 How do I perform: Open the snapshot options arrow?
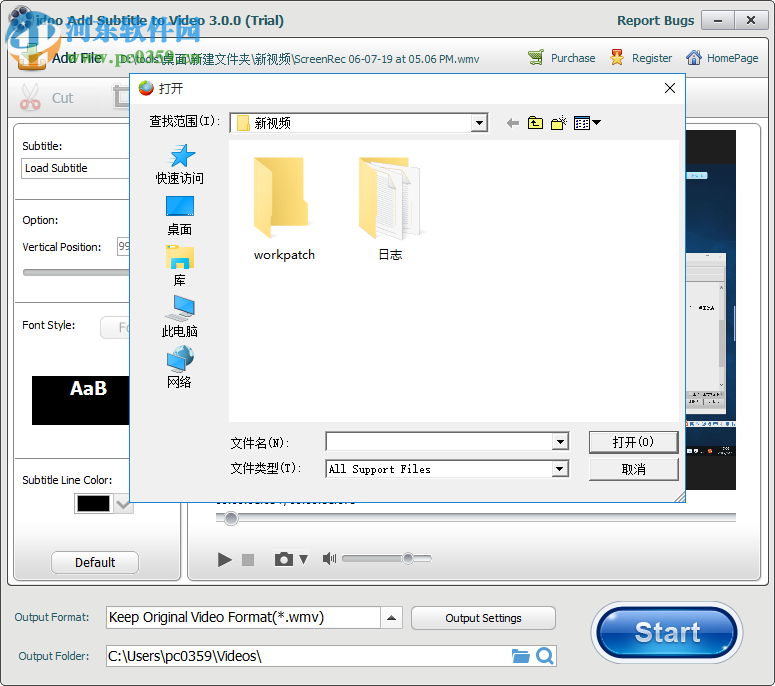303,559
